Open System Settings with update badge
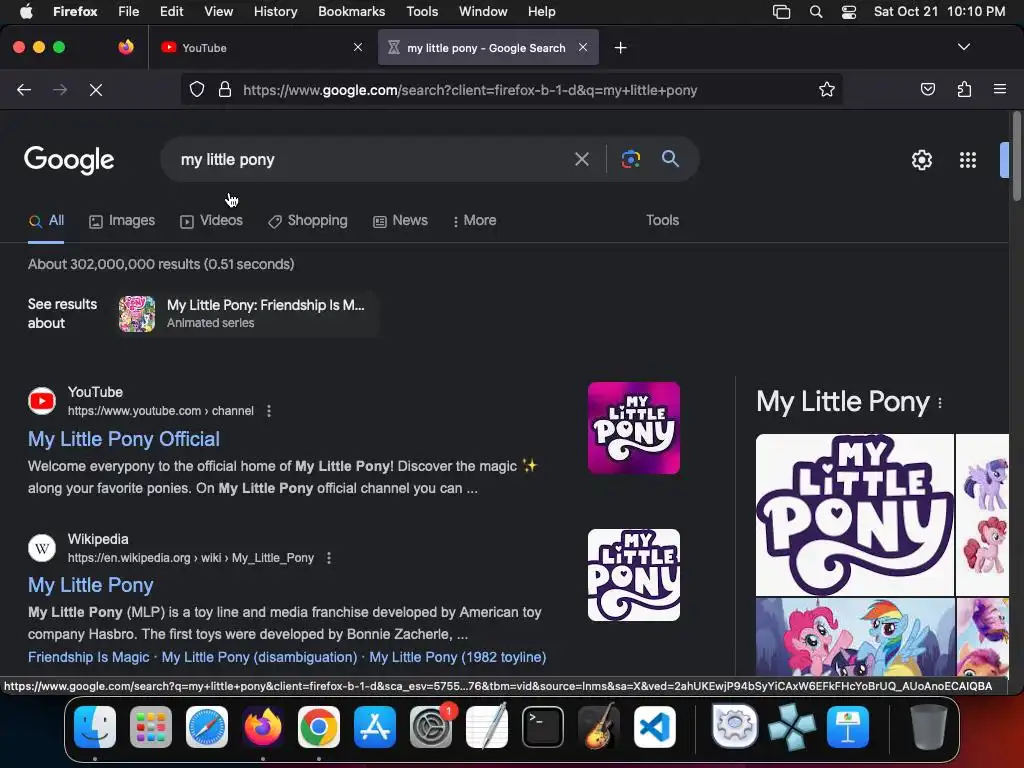The width and height of the screenshot is (1024, 768). (431, 727)
